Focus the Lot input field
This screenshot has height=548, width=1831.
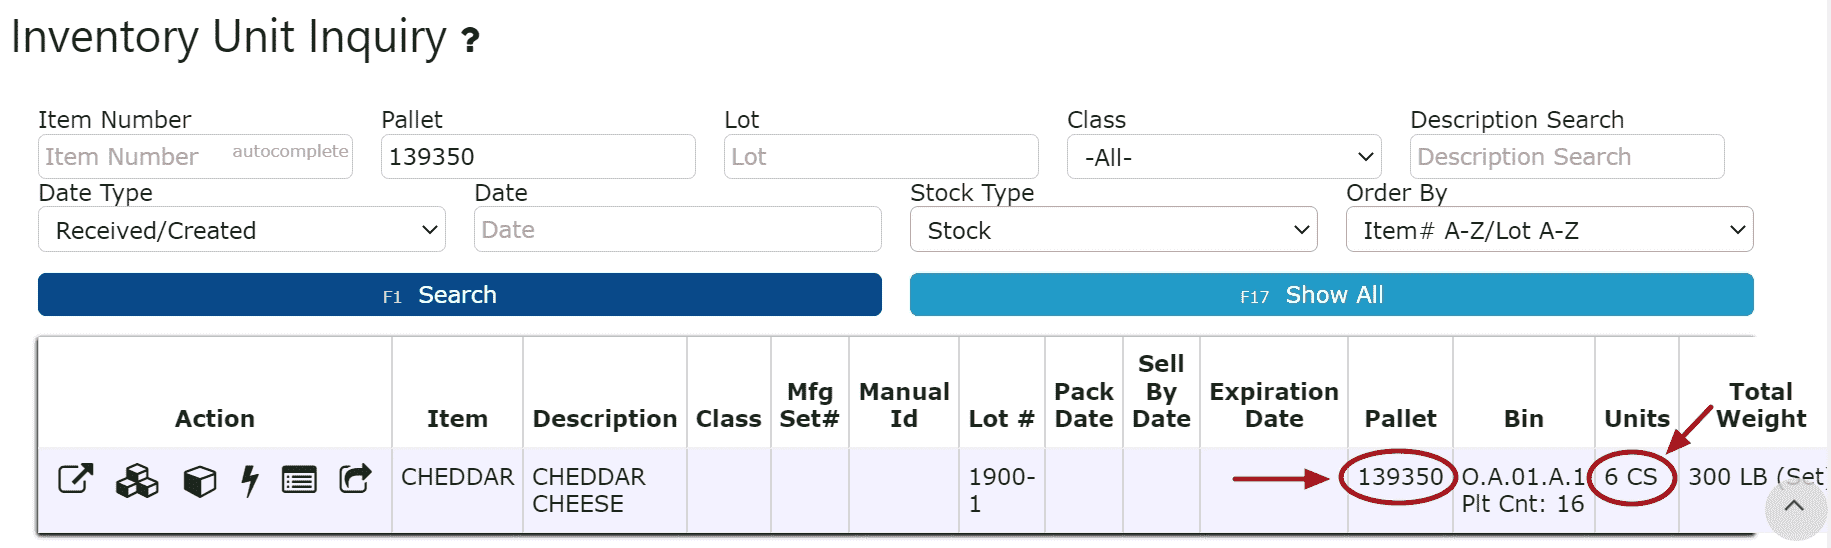click(880, 157)
